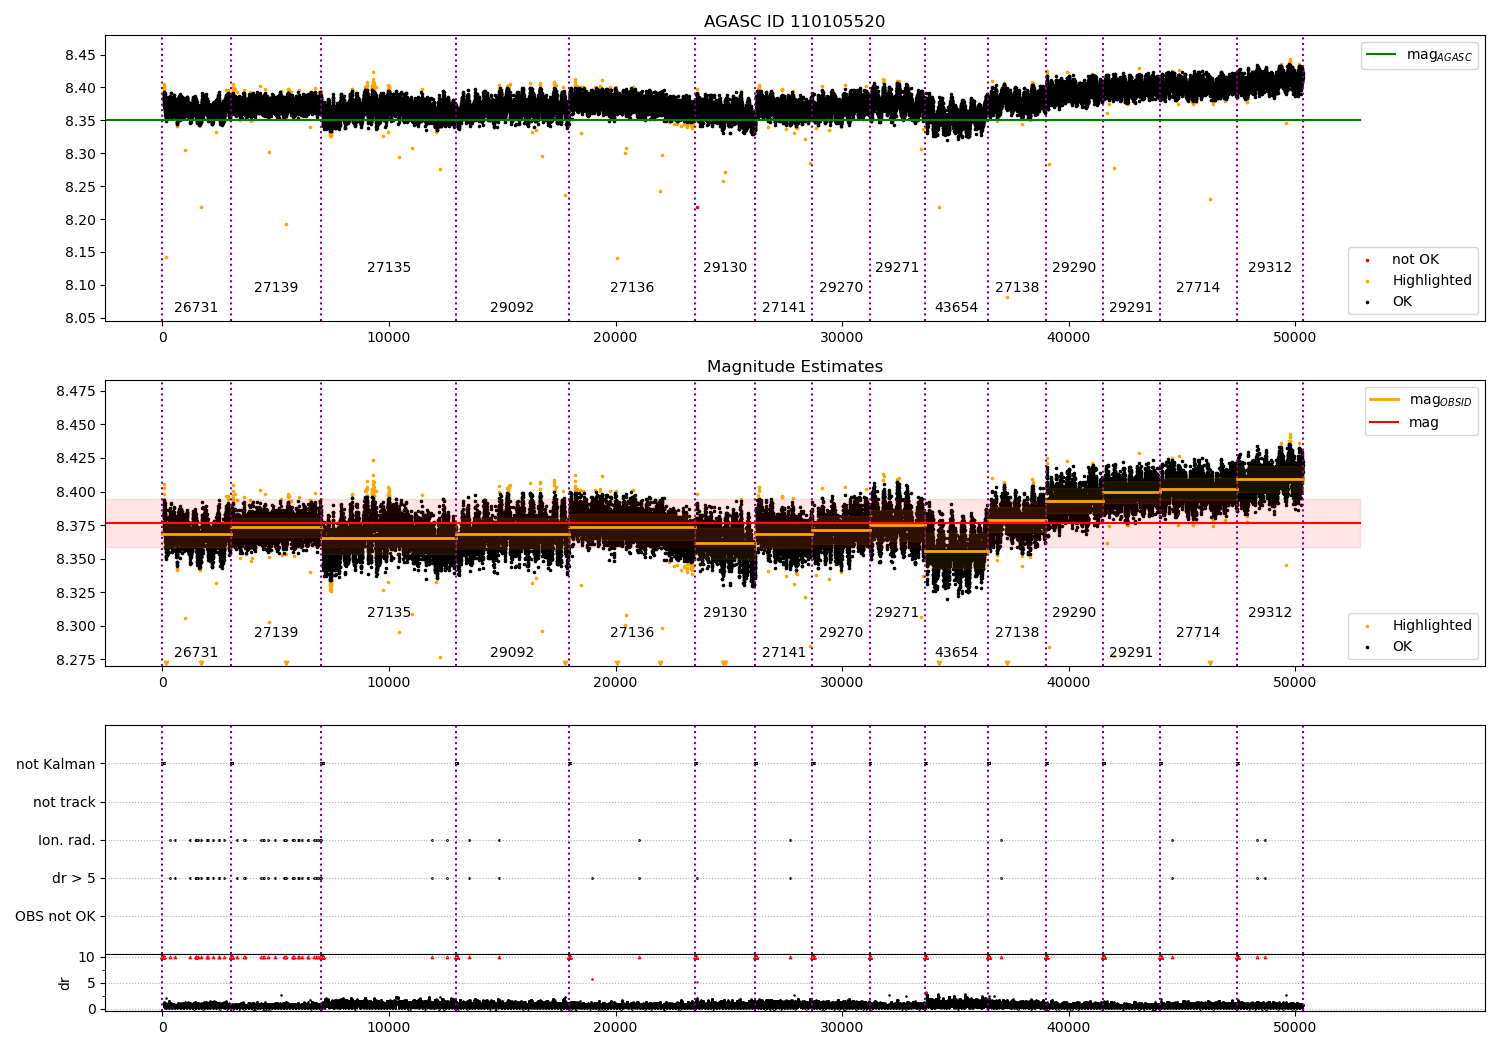The height and width of the screenshot is (1050, 1500).
Task: Click OBSID label 27141 in top plot
Action: [x=784, y=307]
